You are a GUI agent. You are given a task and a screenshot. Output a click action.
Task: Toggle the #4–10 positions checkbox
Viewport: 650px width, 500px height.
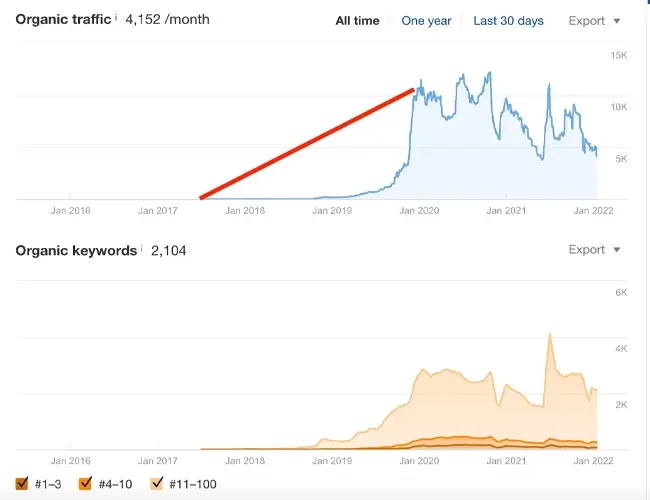[x=85, y=484]
